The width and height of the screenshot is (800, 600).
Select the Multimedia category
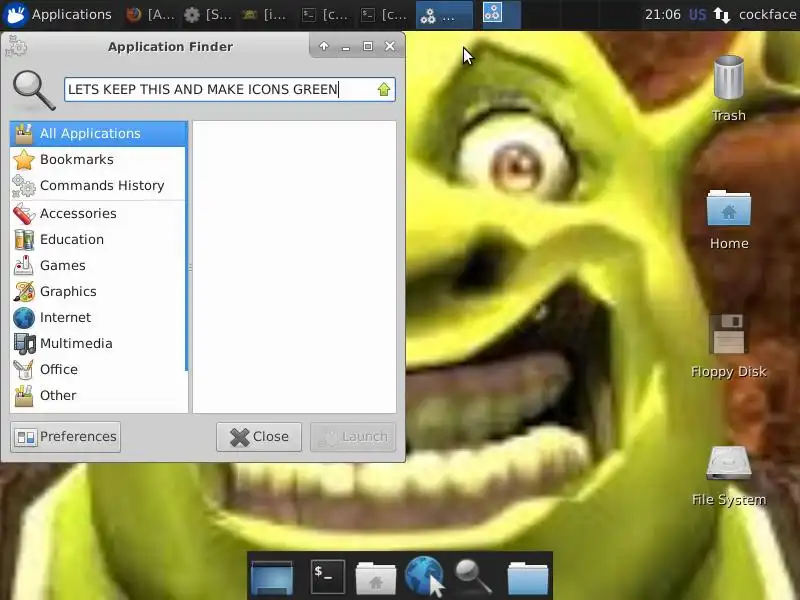tap(98, 343)
